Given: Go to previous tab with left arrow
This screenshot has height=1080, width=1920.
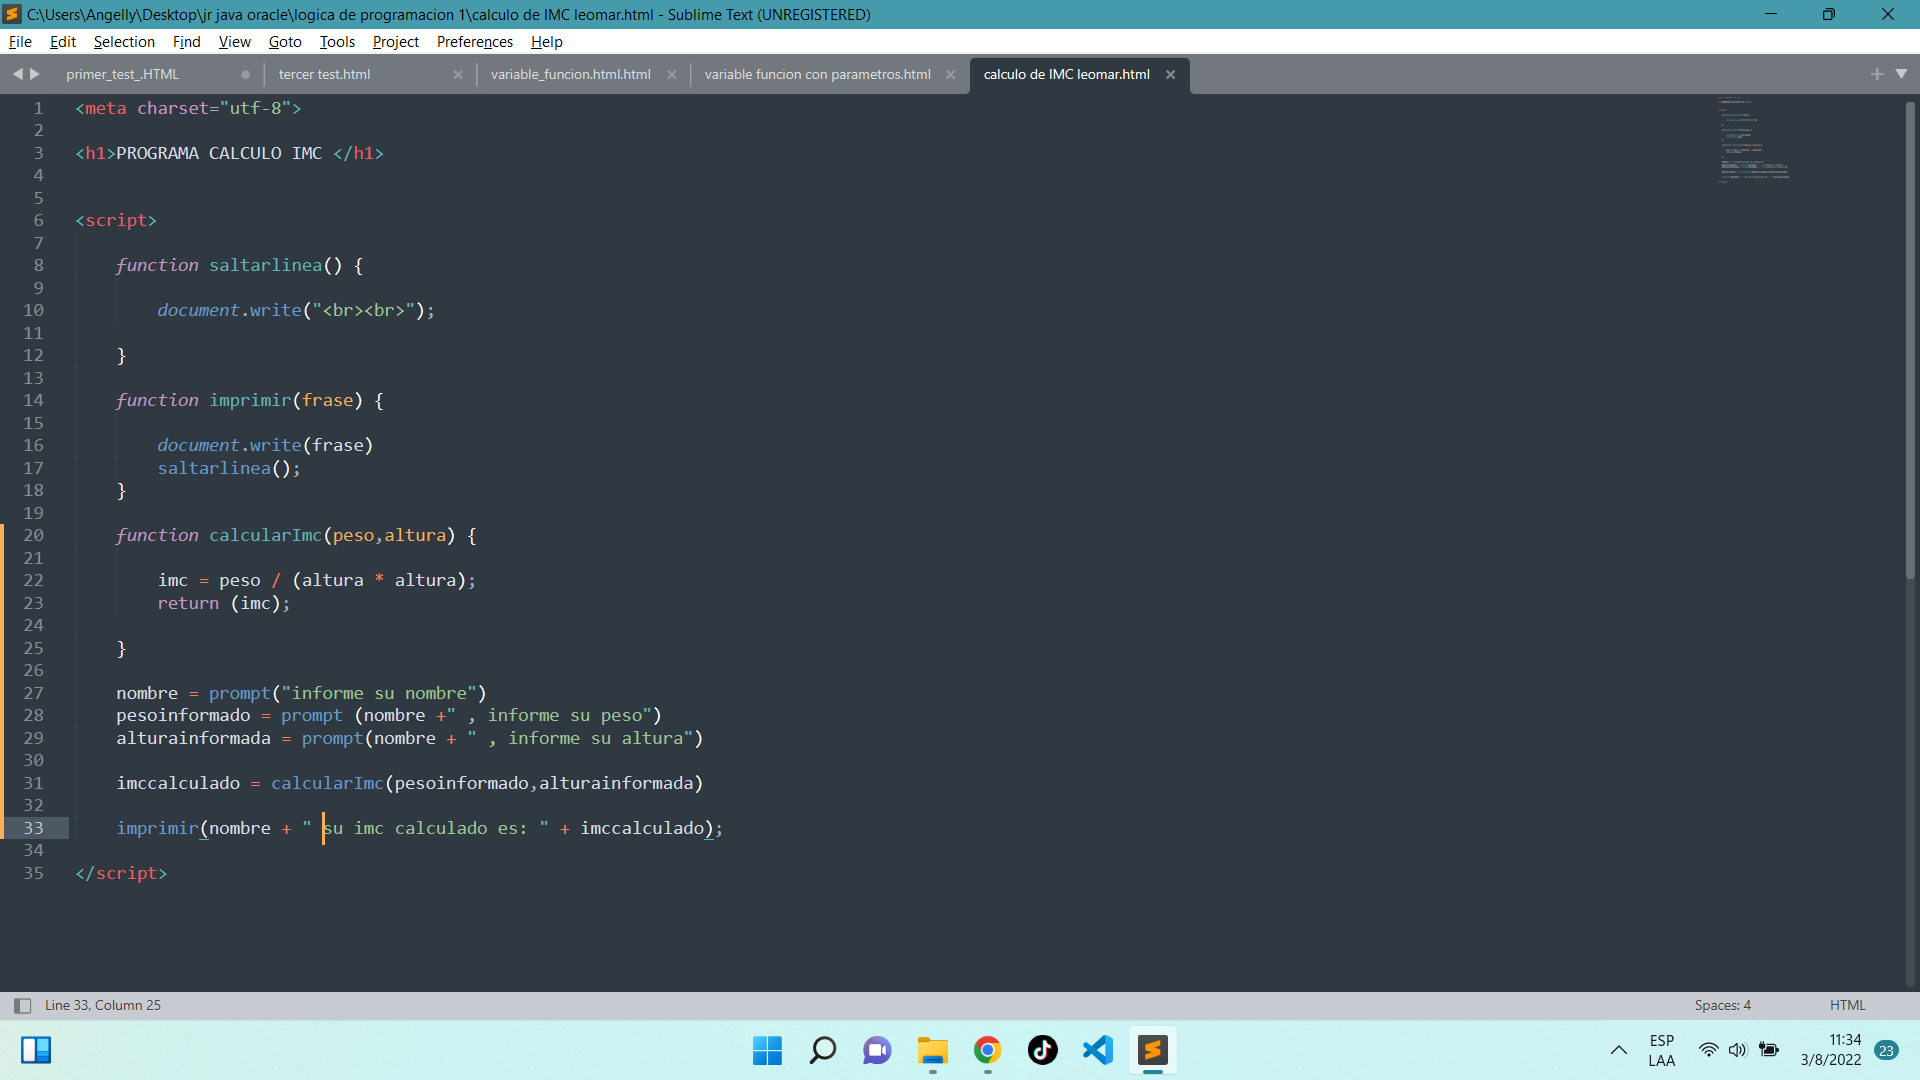Looking at the screenshot, I should [17, 74].
